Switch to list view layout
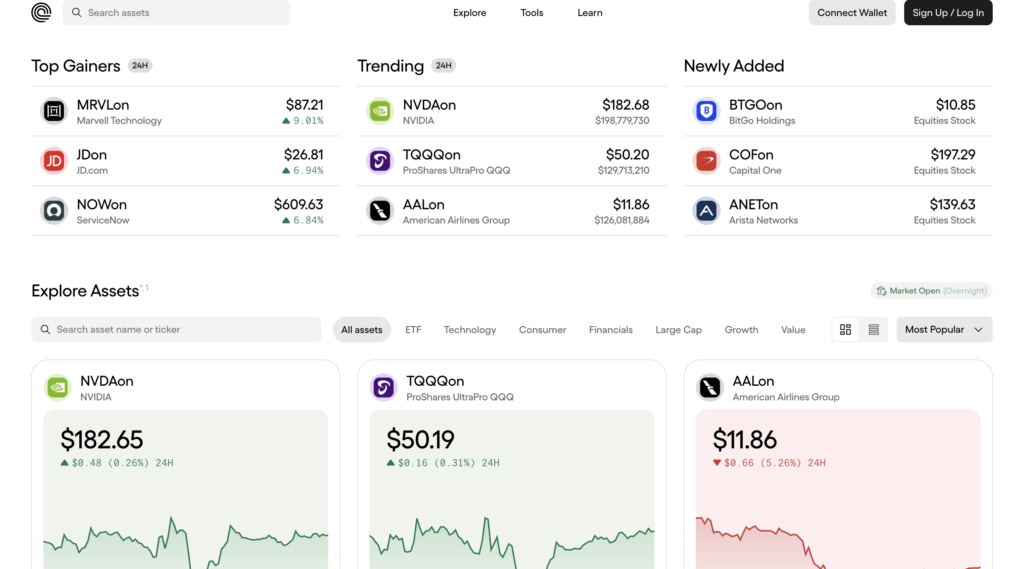Screen dimensions: 1024x569 873,330
